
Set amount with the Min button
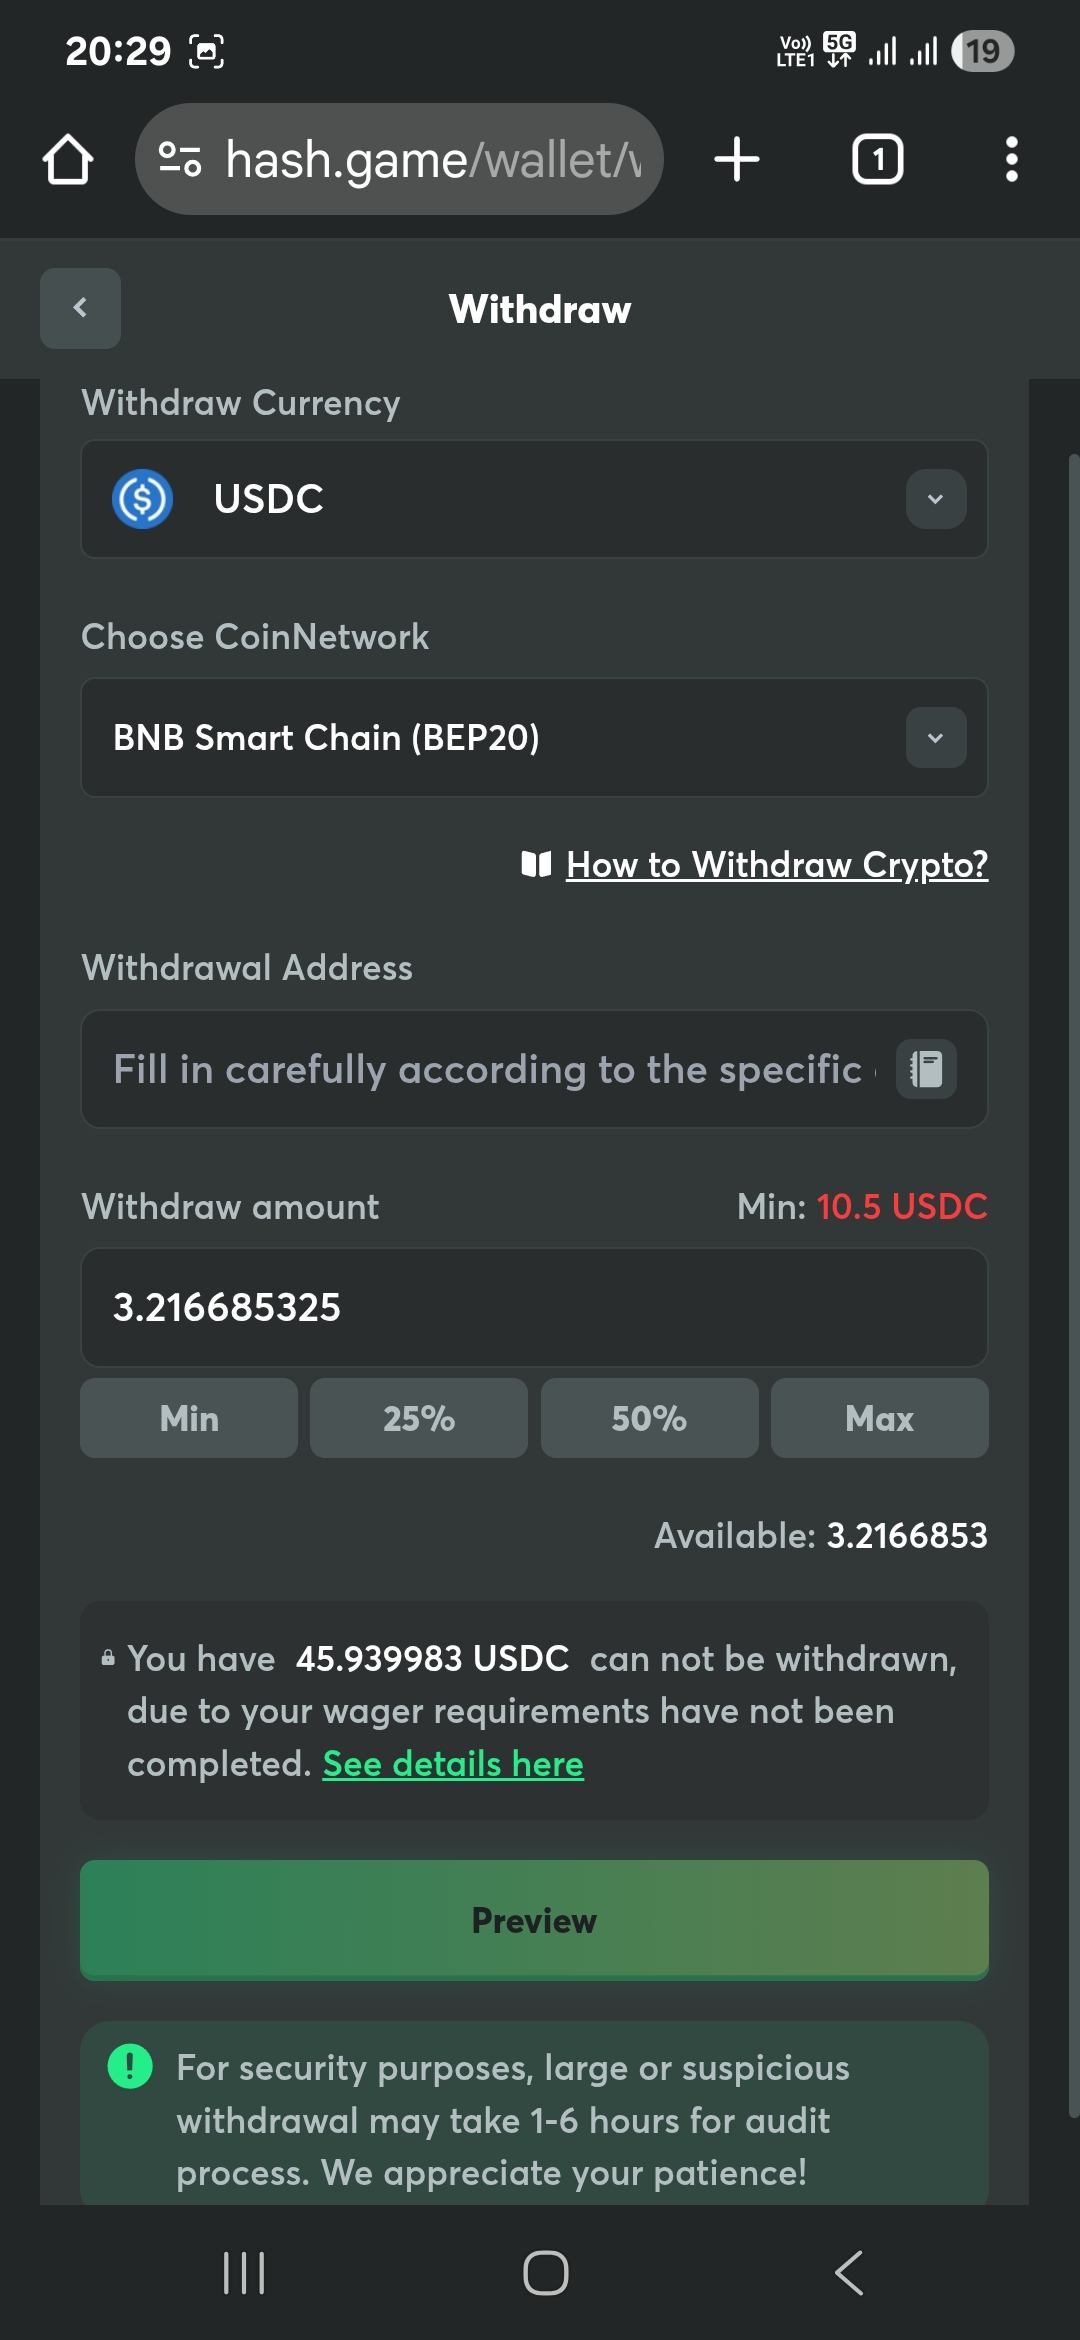click(189, 1418)
